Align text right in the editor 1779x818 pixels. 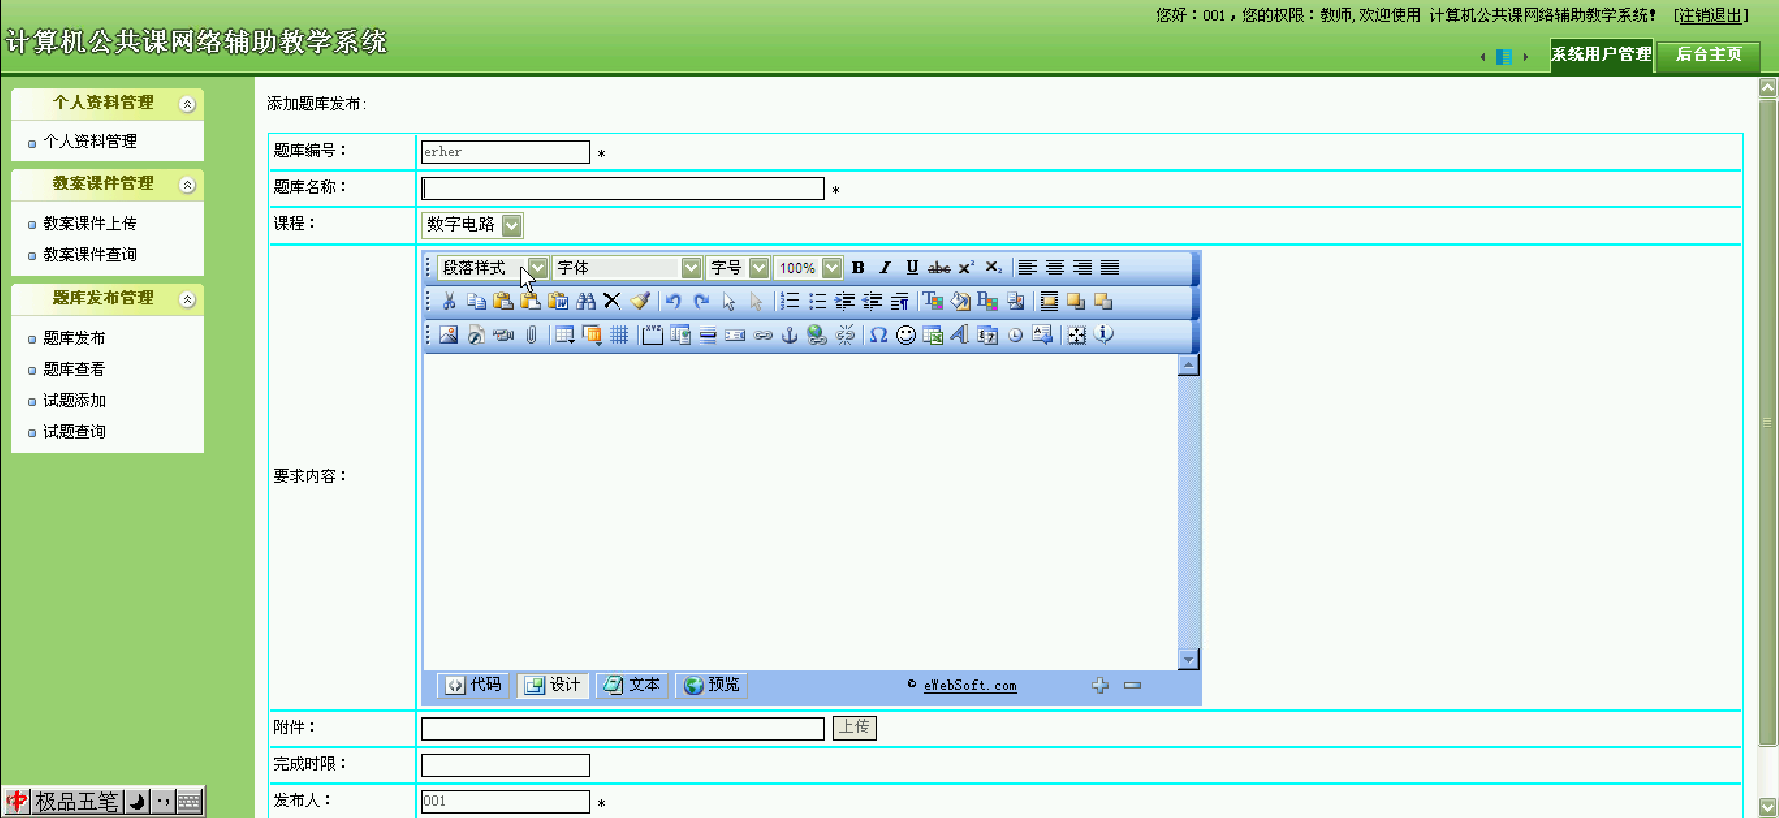click(x=1083, y=268)
